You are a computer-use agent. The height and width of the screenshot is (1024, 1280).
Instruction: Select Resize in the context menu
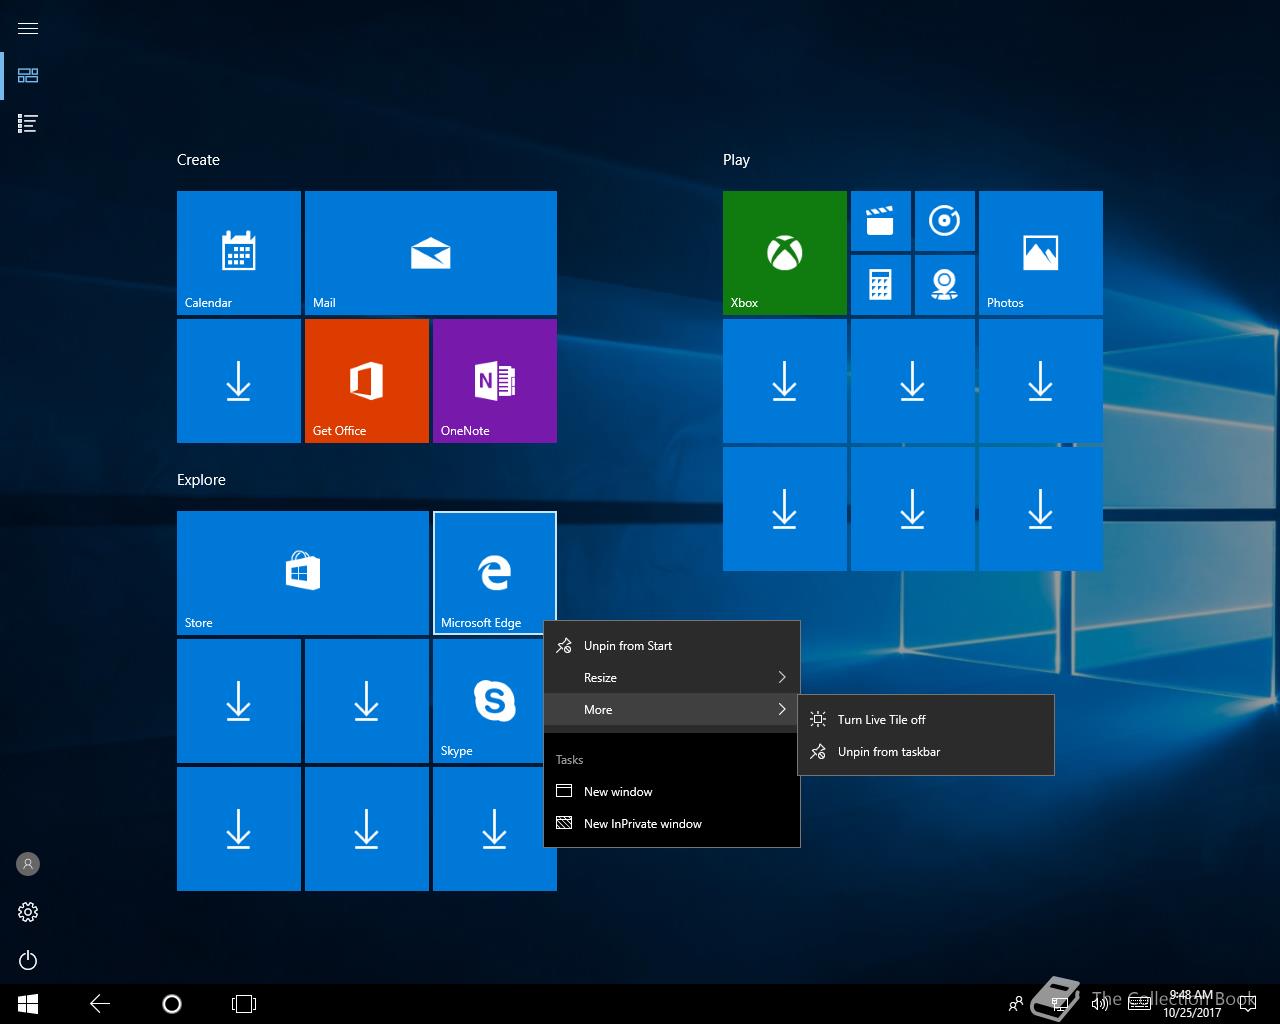pos(672,677)
